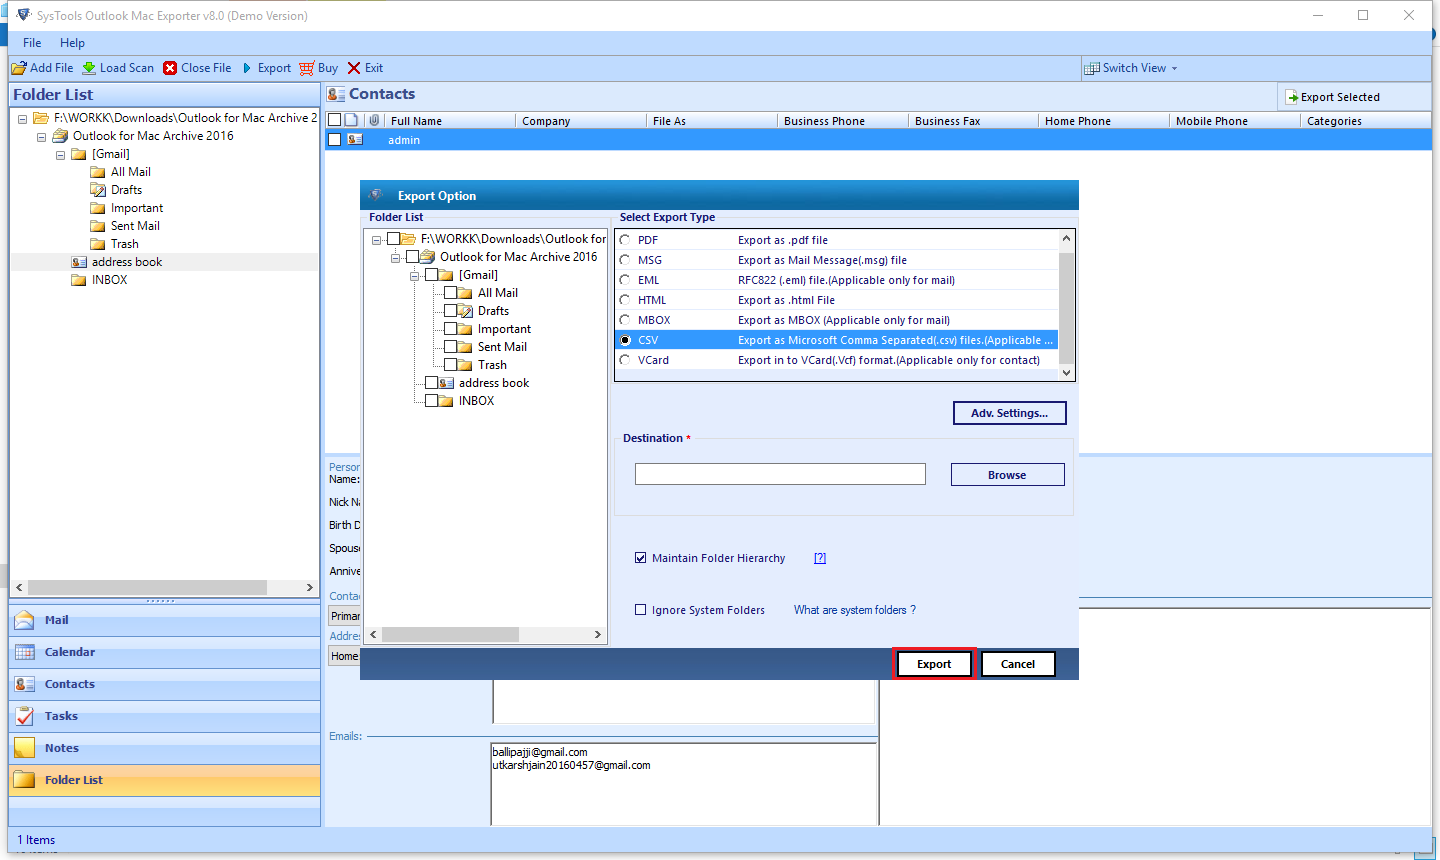Select the HTML export type radio button

pos(625,300)
